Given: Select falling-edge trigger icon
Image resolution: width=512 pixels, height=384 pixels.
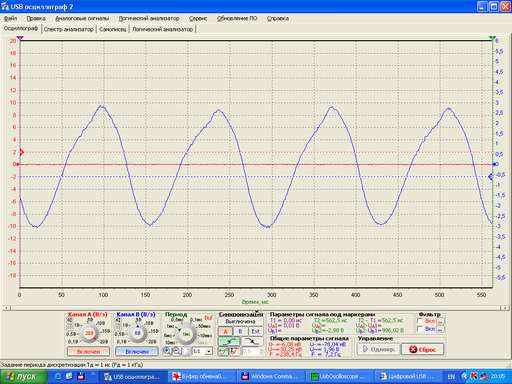Looking at the screenshot, I should click(x=252, y=341).
